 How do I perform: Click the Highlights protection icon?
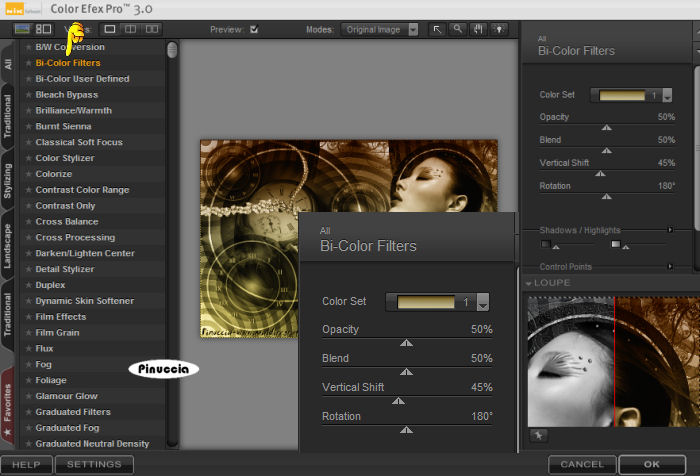click(616, 244)
